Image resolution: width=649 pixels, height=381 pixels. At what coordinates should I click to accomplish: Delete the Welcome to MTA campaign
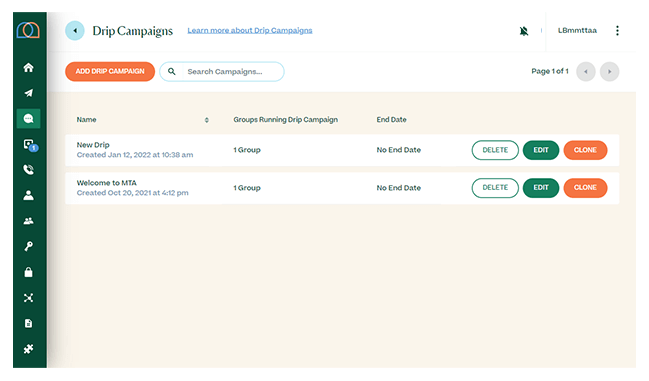495,187
